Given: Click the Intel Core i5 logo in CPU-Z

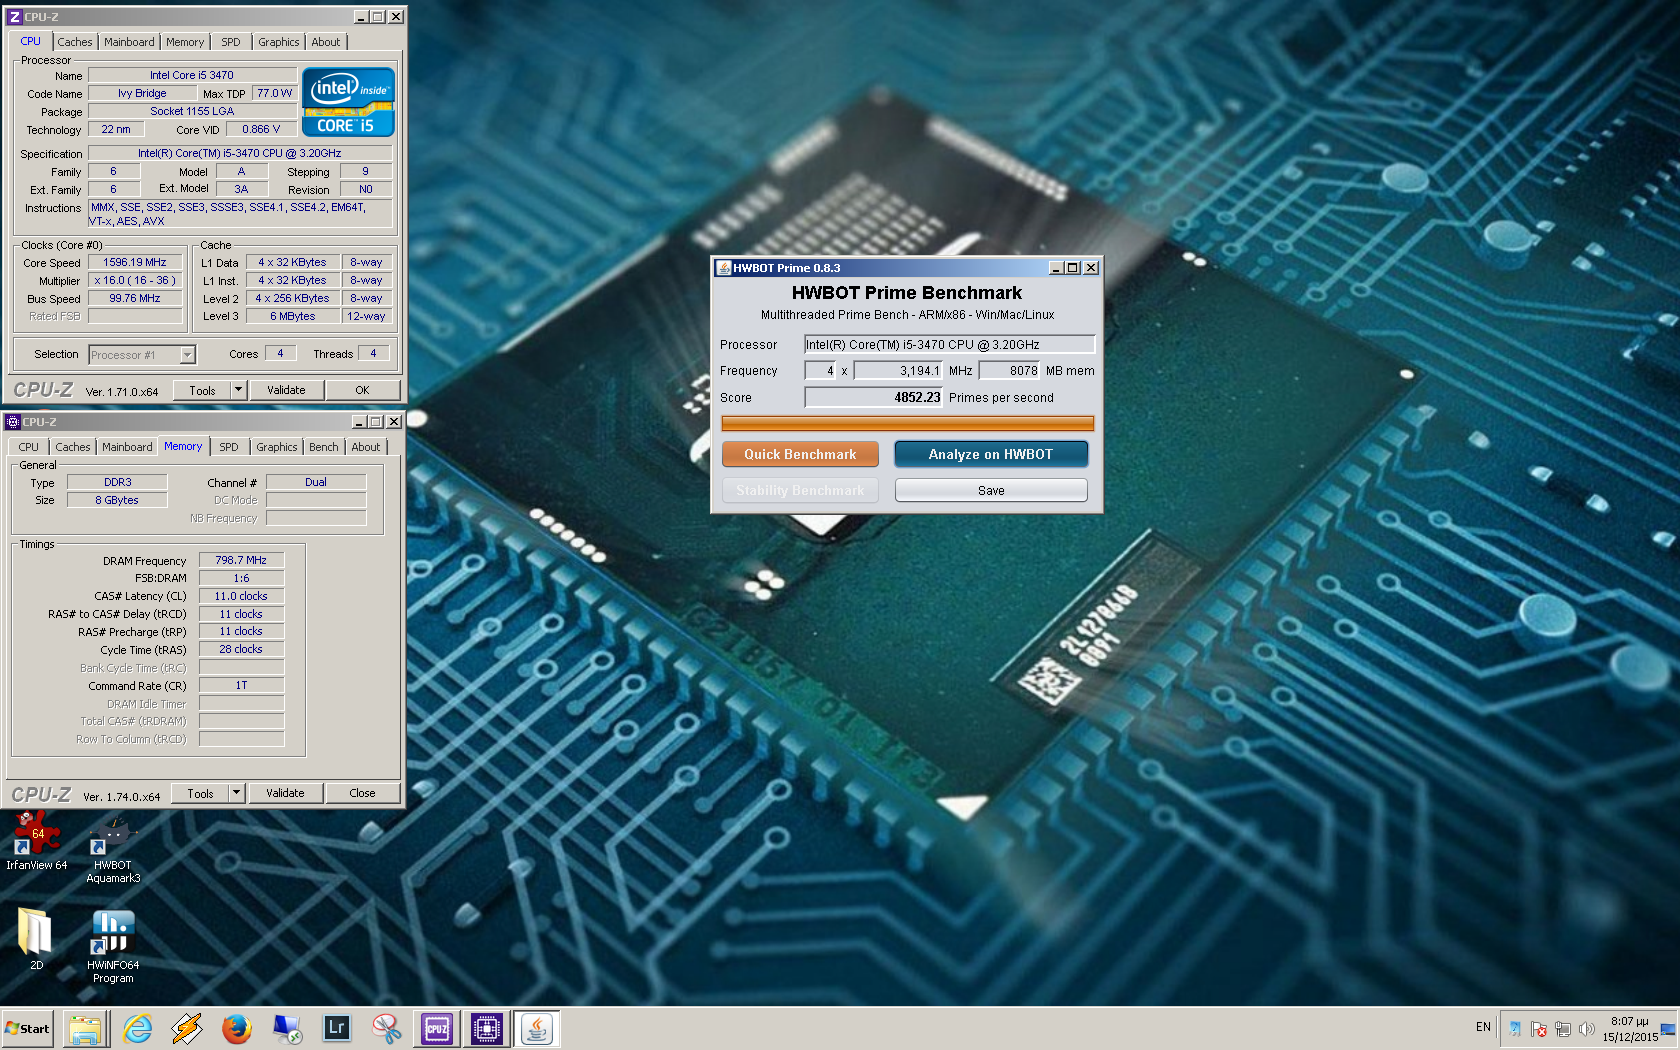Looking at the screenshot, I should point(348,102).
